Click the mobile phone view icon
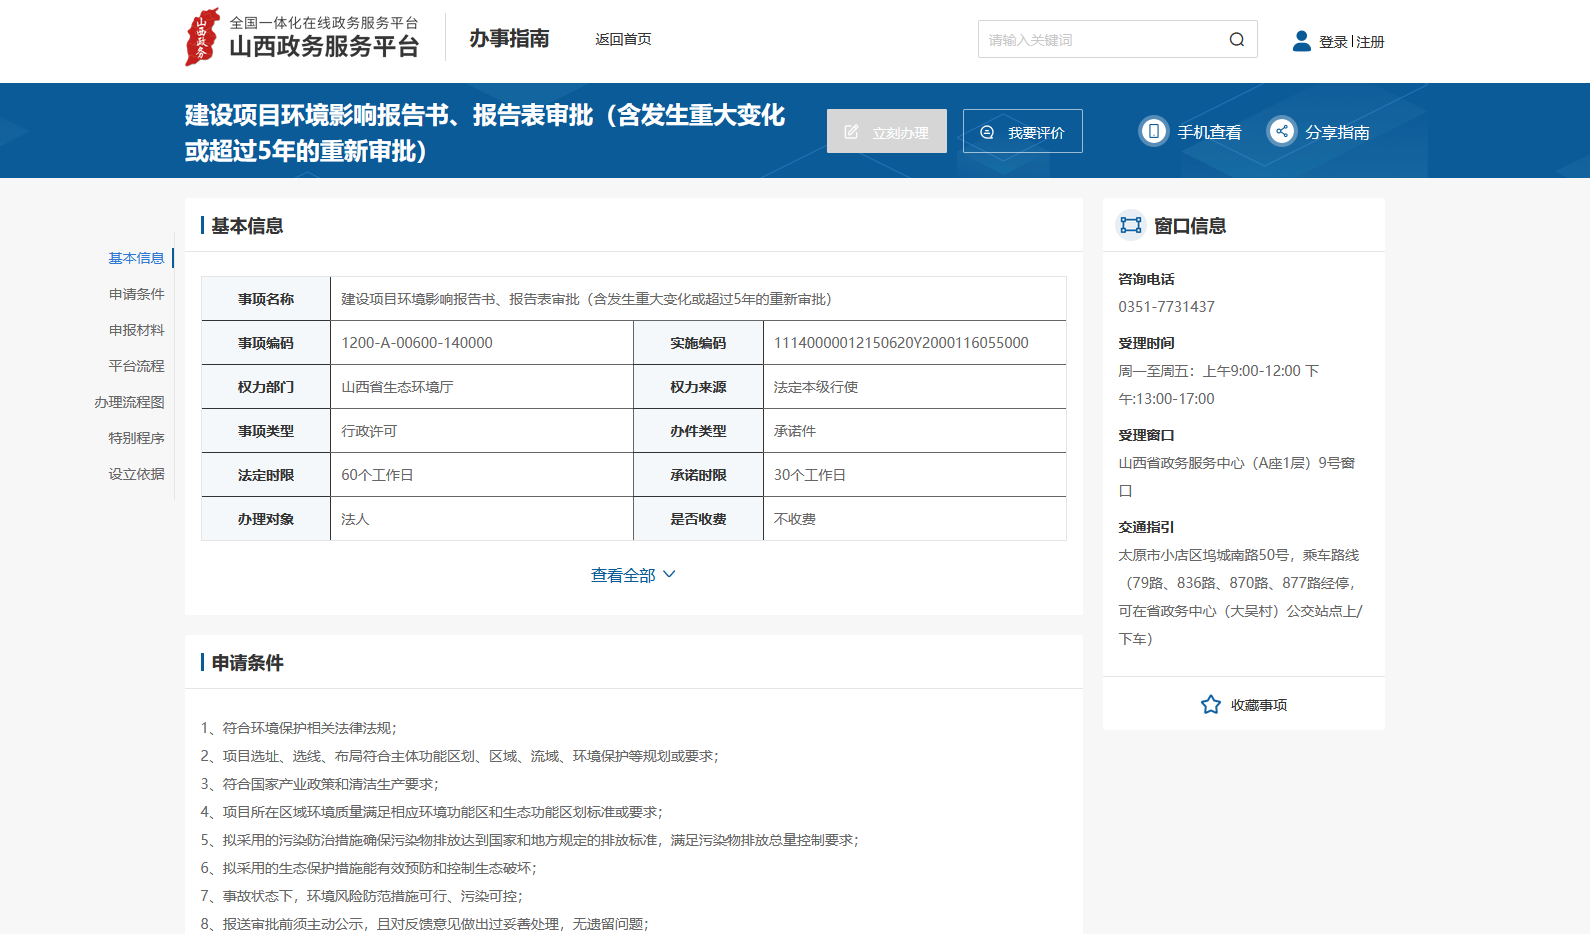This screenshot has width=1590, height=934. (1154, 132)
